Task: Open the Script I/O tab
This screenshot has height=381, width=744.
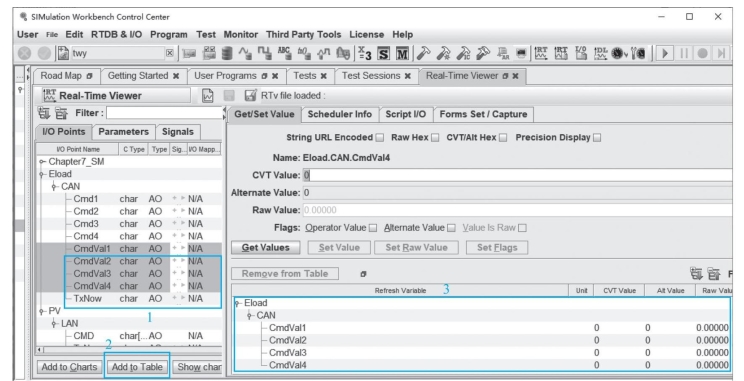Action: (x=406, y=114)
